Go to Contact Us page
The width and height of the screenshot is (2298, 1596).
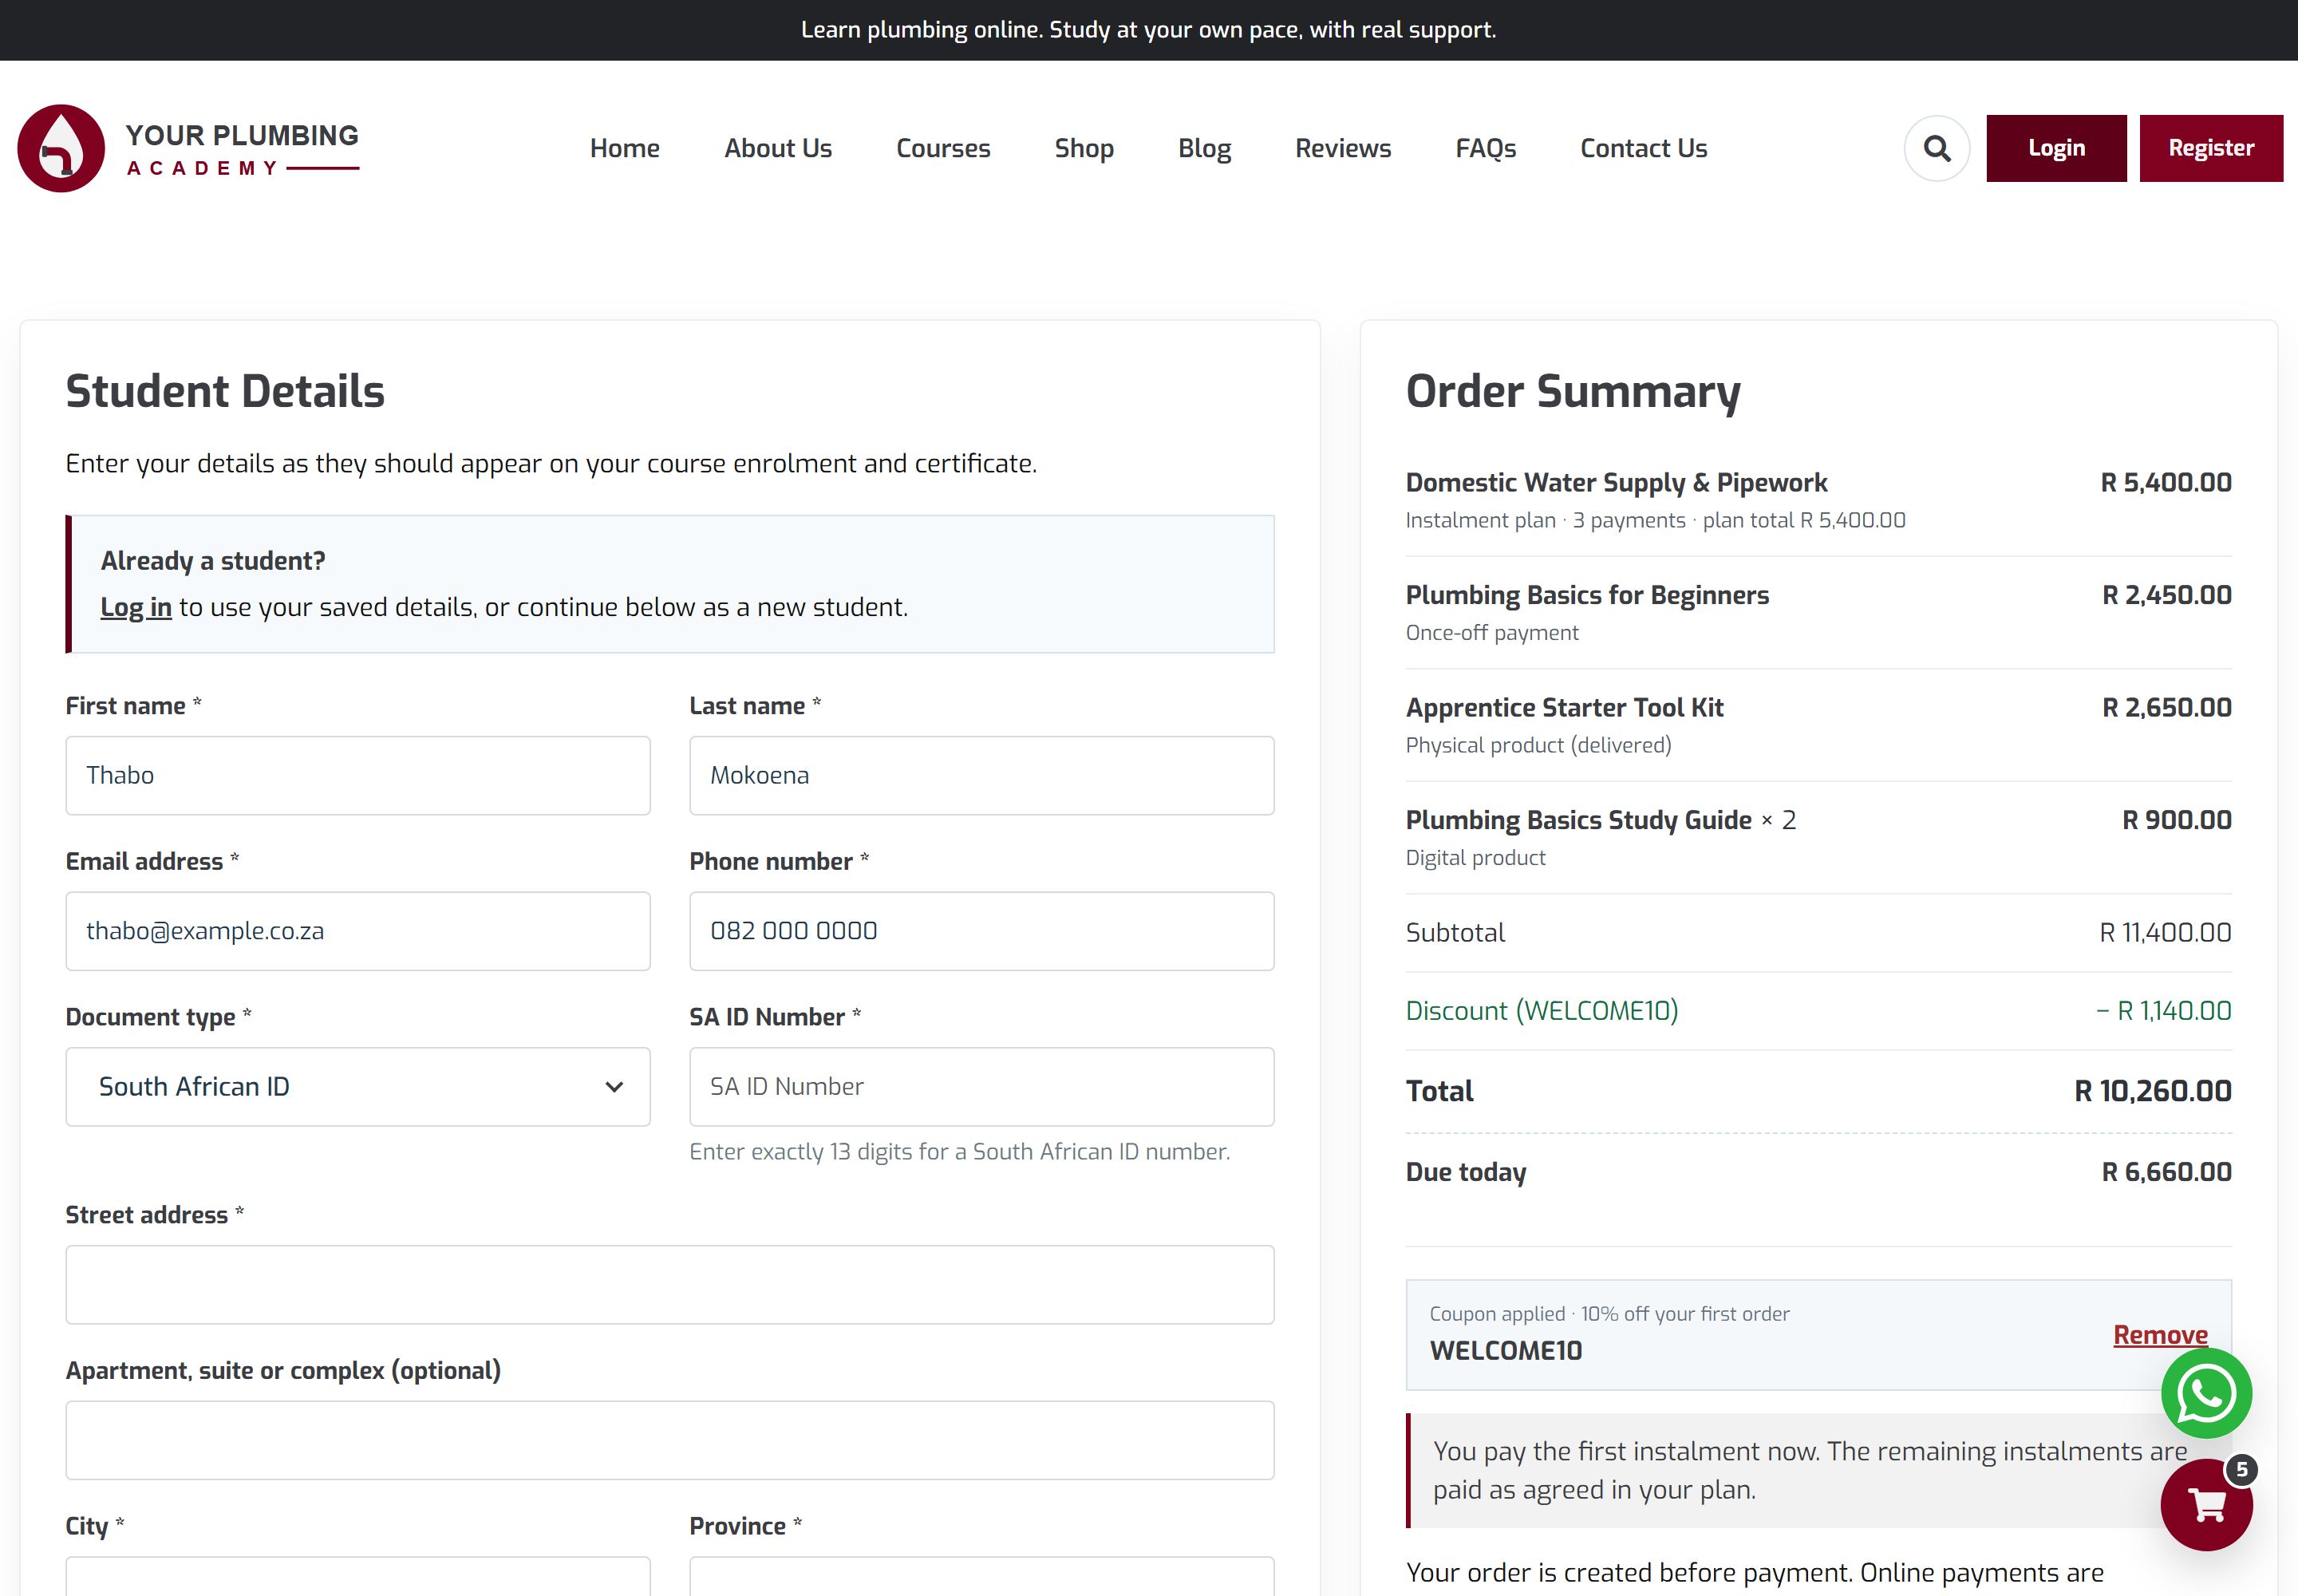pos(1643,148)
